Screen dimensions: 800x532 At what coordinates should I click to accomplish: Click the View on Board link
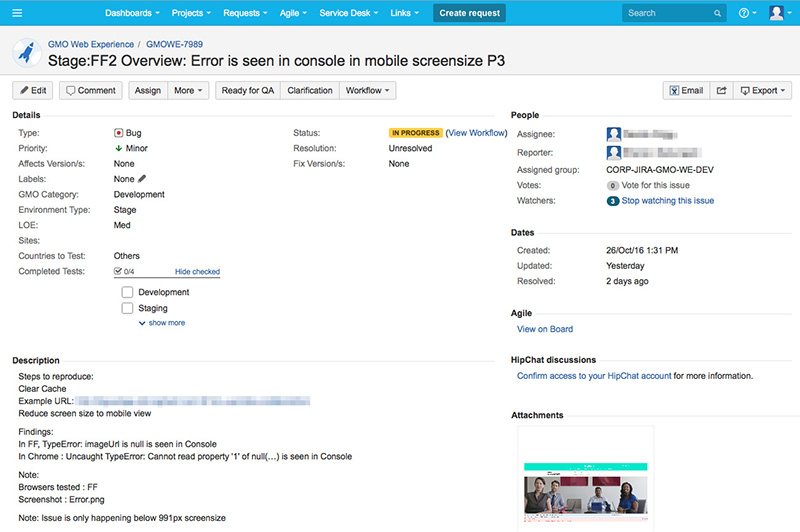tap(544, 329)
